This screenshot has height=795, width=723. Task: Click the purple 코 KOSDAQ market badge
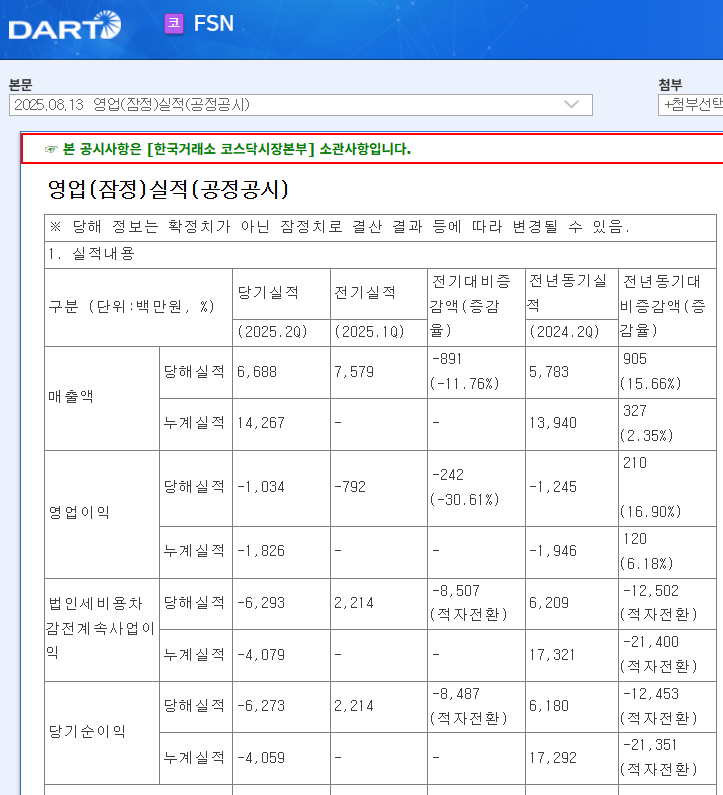click(174, 23)
